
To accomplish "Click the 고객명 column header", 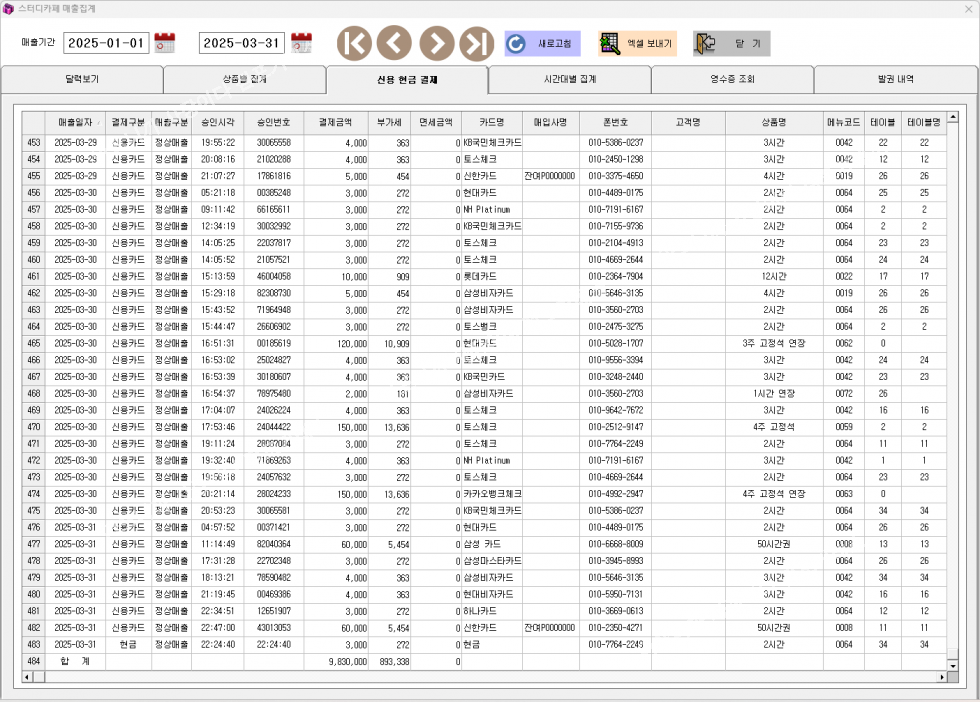I will [688, 123].
